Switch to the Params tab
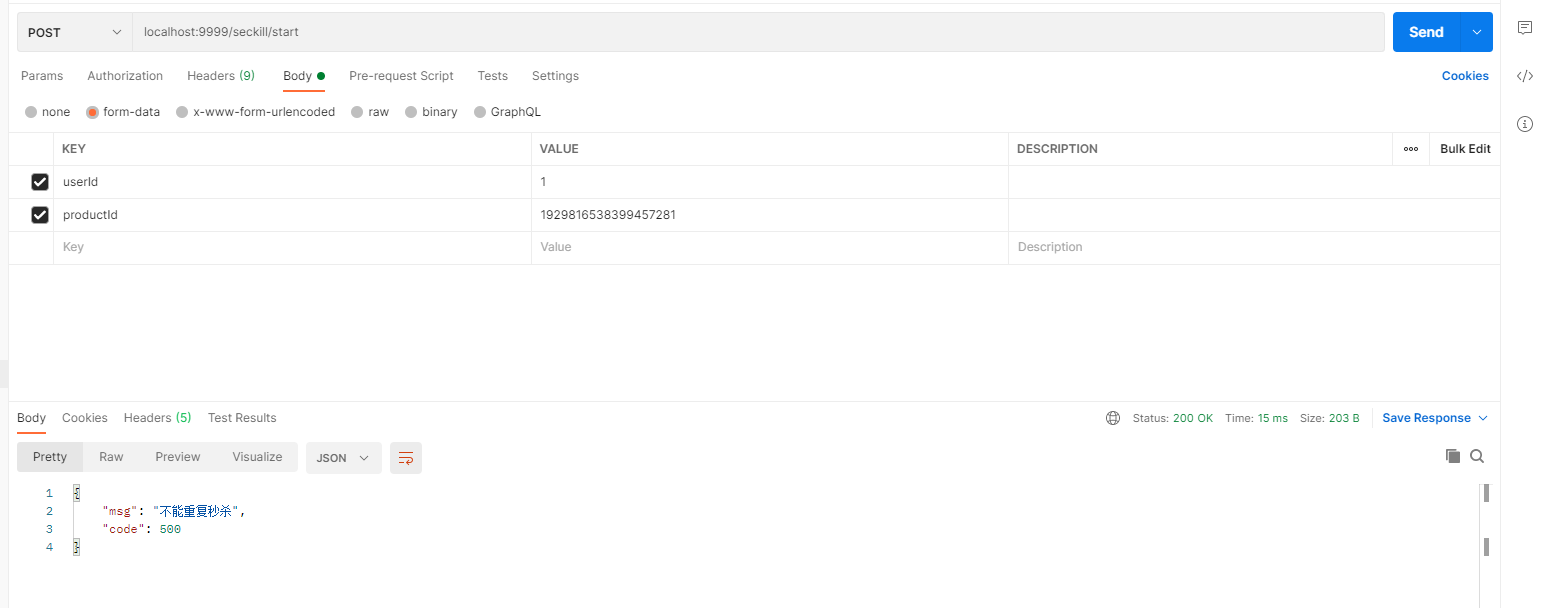 pyautogui.click(x=42, y=76)
